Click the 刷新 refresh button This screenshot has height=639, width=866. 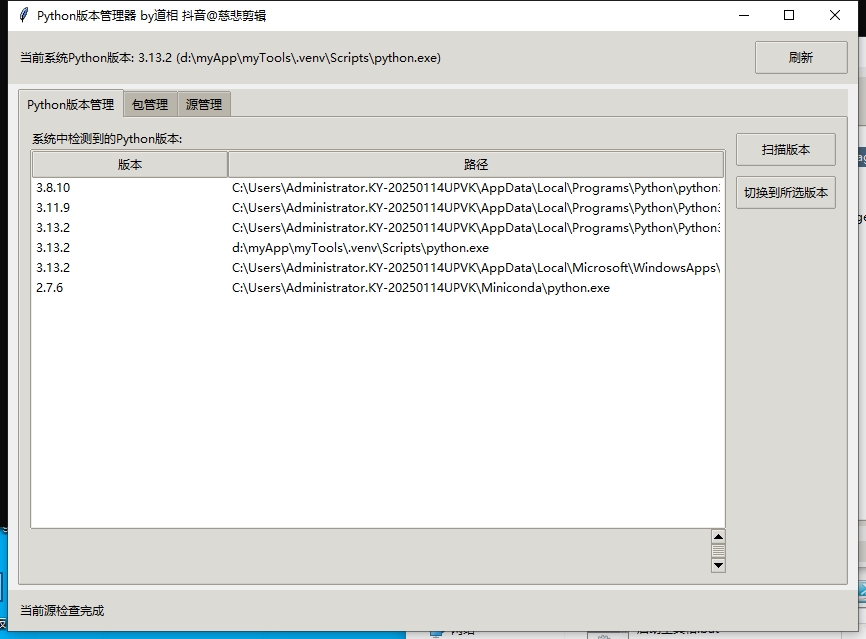pyautogui.click(x=801, y=57)
